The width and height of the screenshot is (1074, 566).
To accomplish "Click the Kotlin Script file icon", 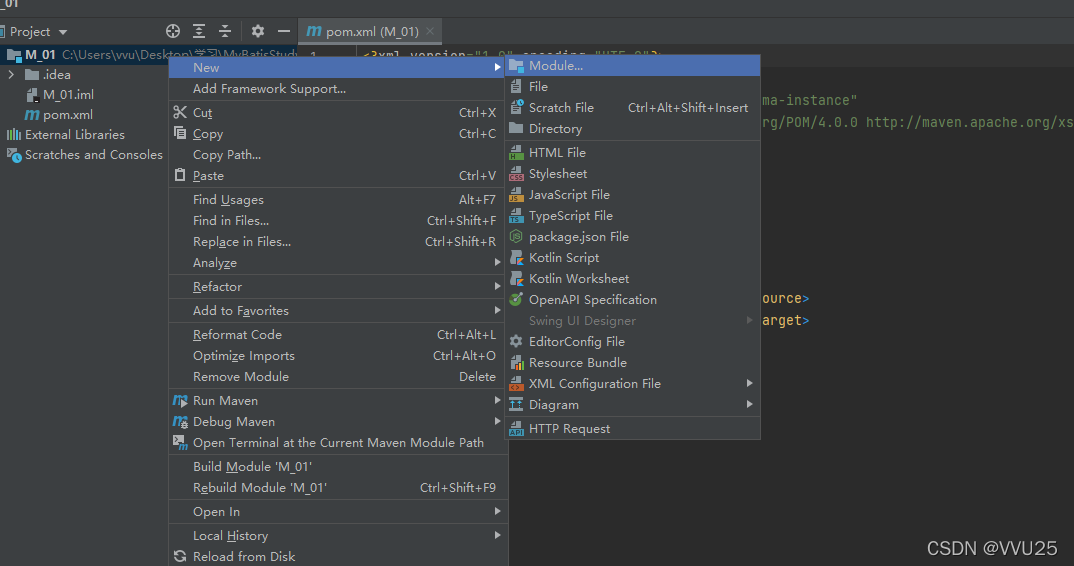I will click(516, 258).
